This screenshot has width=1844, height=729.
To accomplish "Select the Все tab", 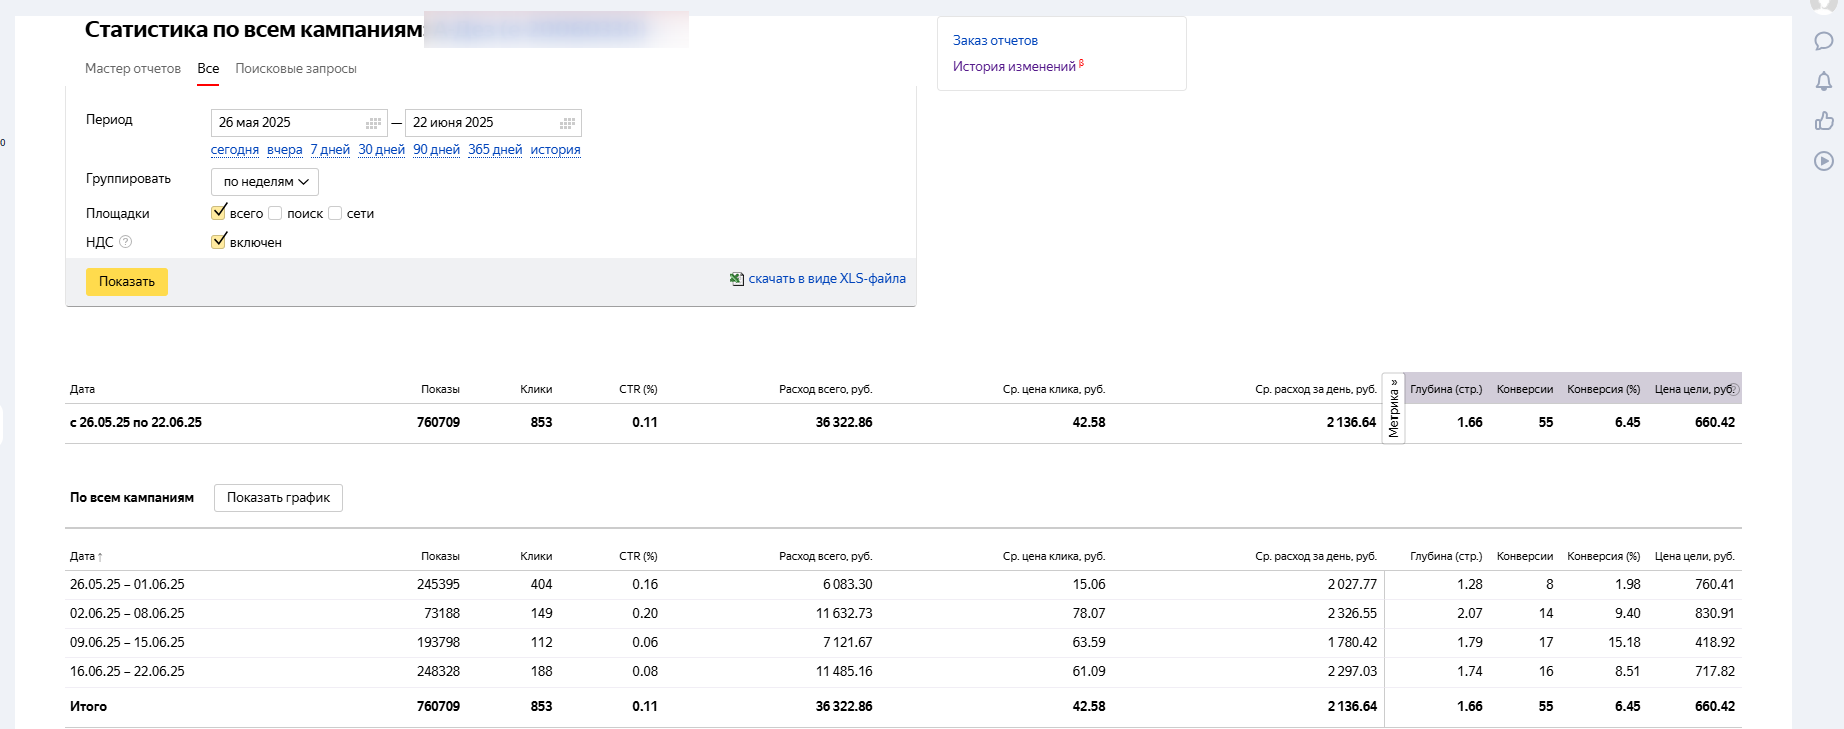I will (x=208, y=69).
